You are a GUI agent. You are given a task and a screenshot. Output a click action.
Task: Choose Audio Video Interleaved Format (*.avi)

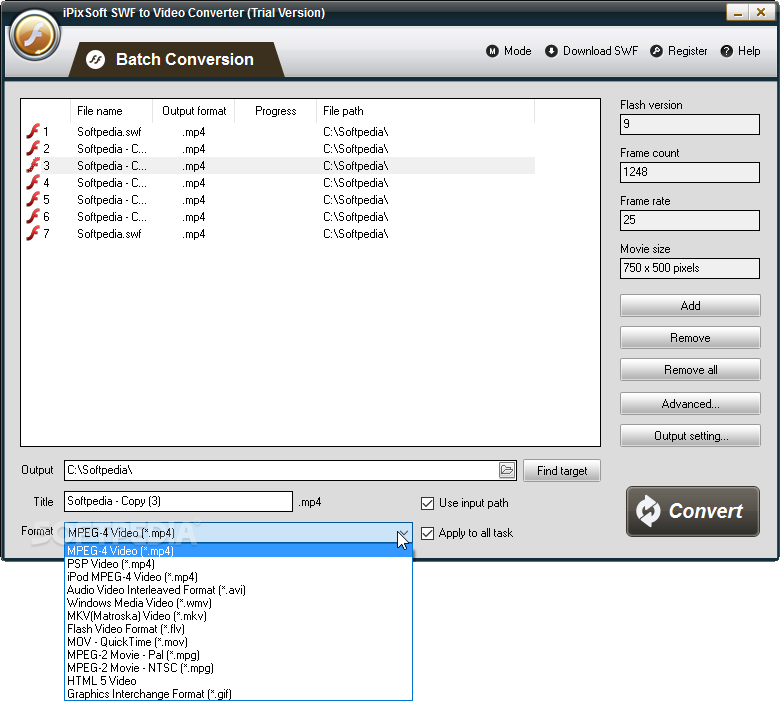point(238,590)
